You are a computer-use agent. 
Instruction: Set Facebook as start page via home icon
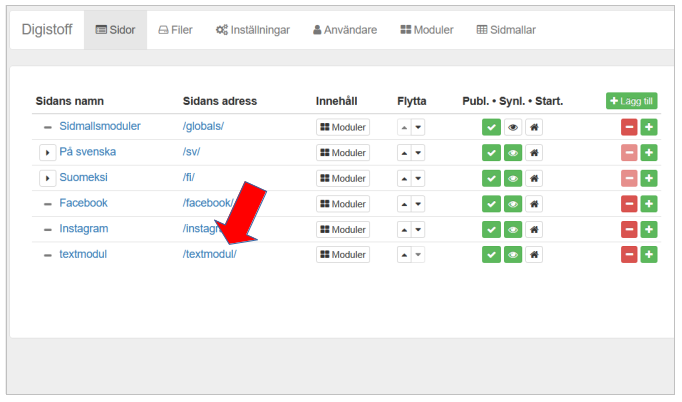[535, 204]
